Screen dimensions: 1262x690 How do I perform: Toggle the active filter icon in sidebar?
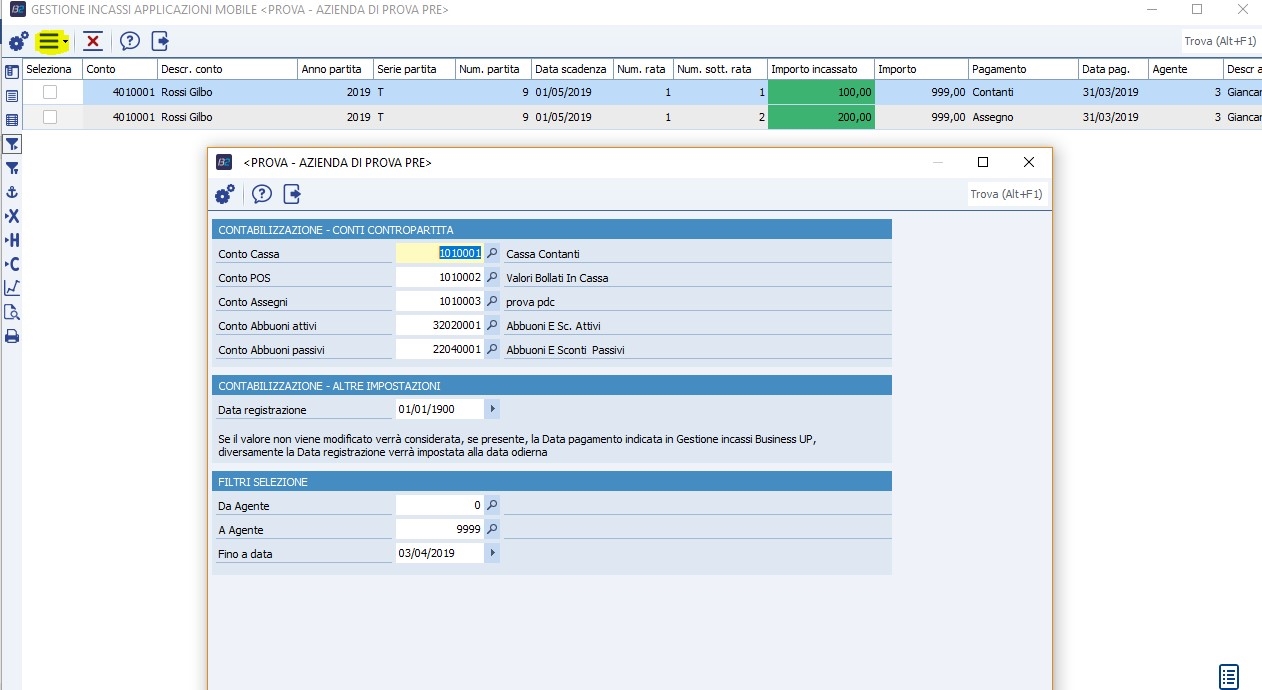point(12,145)
